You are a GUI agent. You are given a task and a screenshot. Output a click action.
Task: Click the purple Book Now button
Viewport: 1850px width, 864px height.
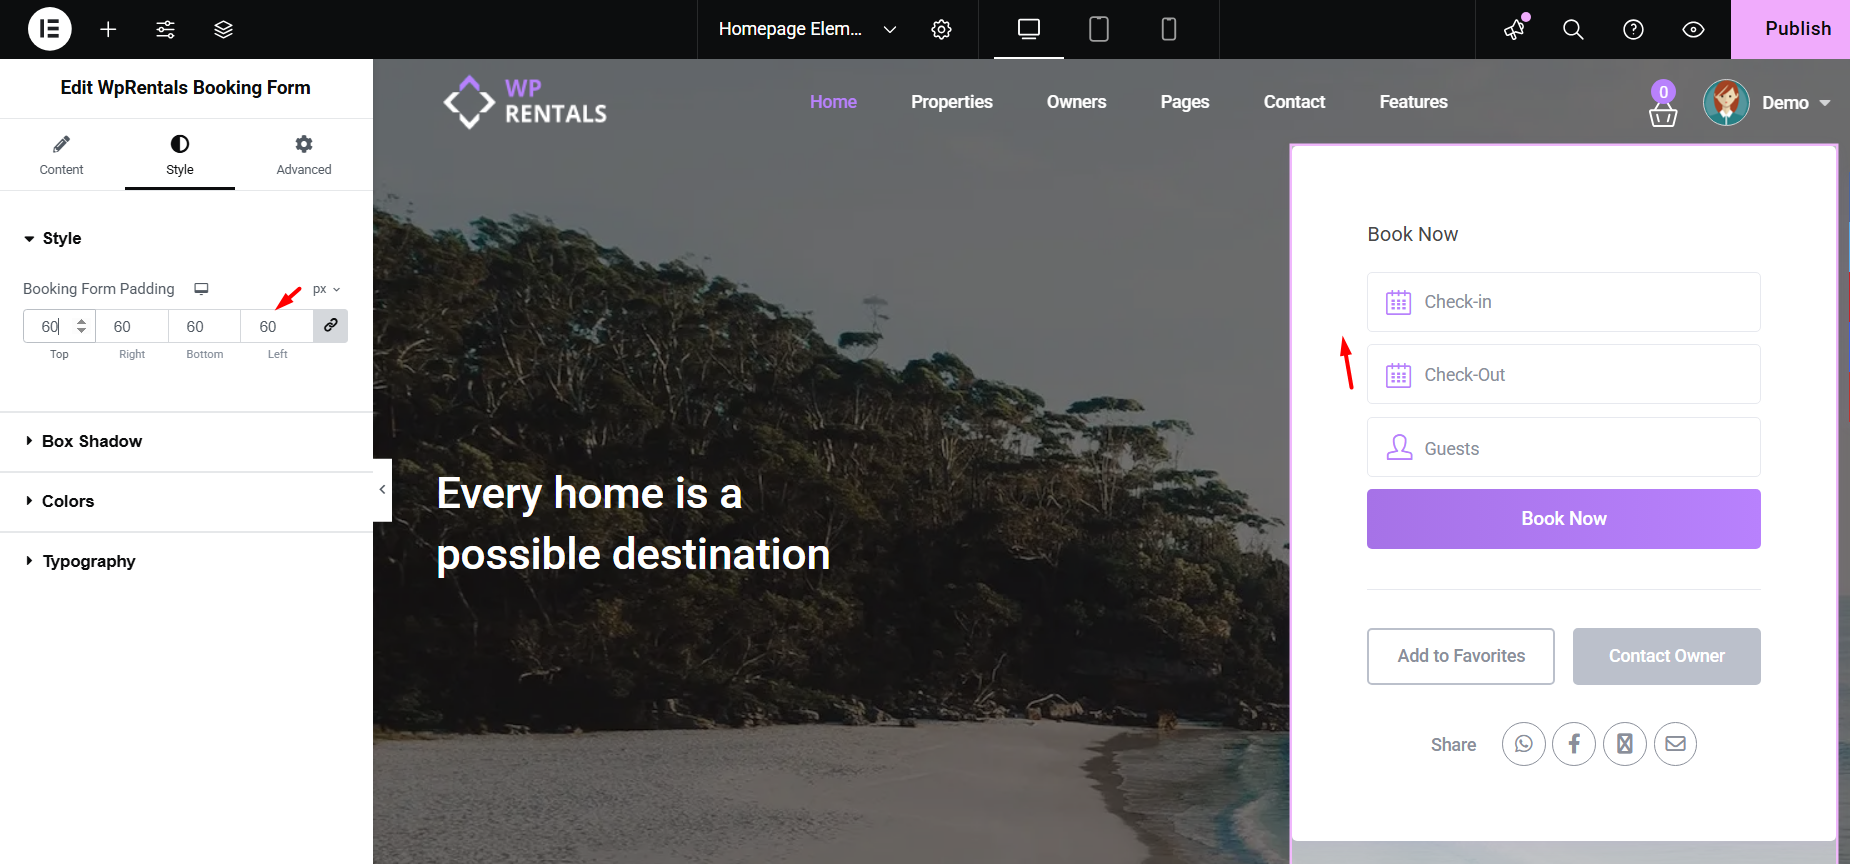tap(1563, 519)
